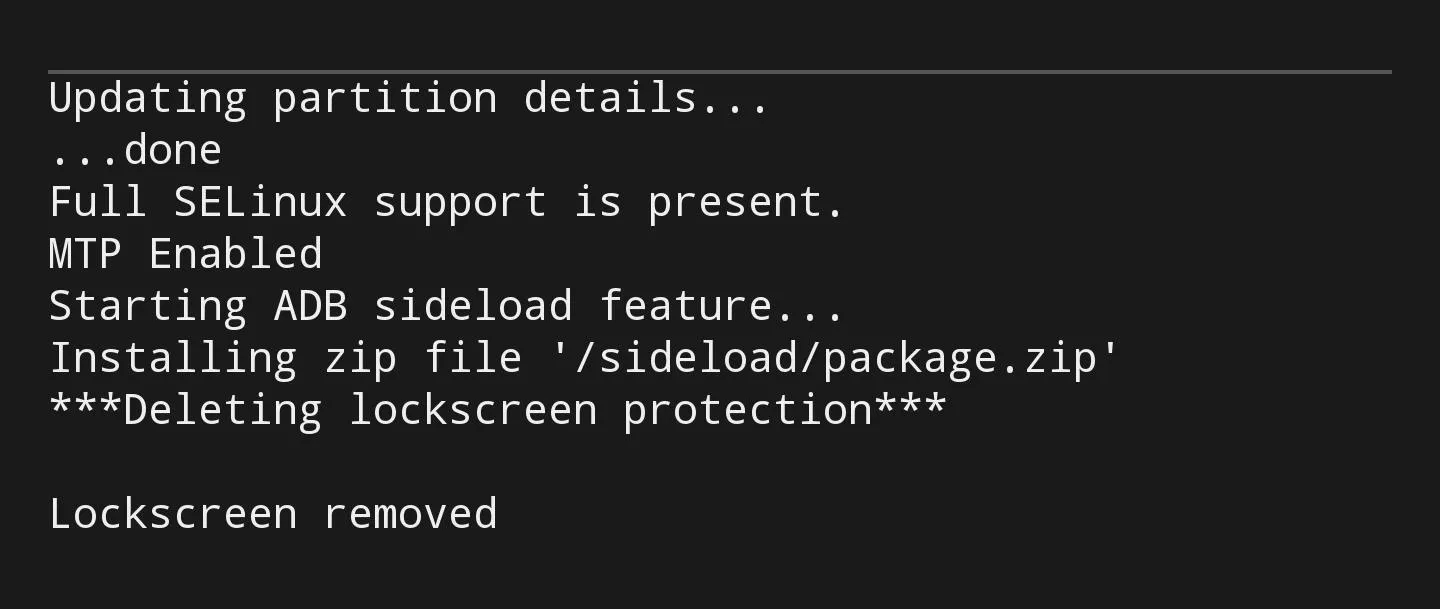The height and width of the screenshot is (609, 1440).
Task: Click the word 'lockscreen' in the Deleting line
Action: coord(472,410)
